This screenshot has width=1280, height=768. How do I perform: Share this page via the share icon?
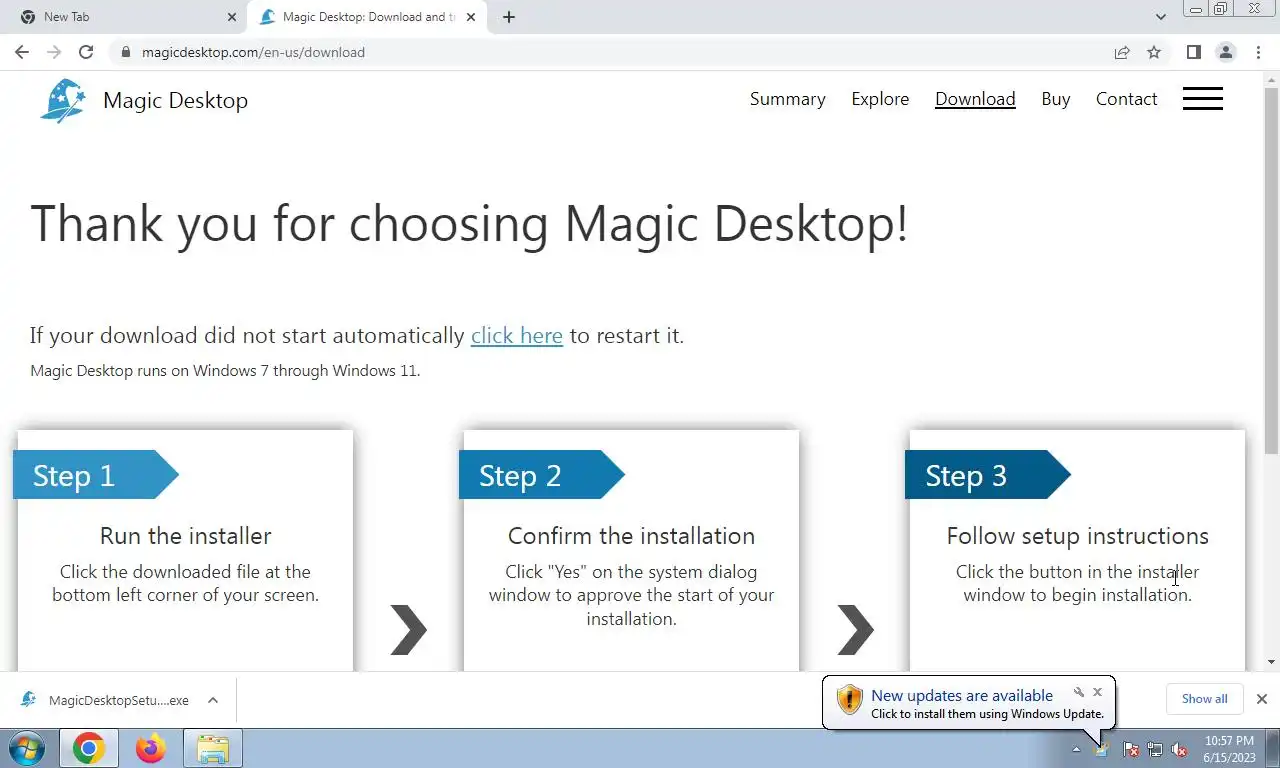tap(1122, 52)
